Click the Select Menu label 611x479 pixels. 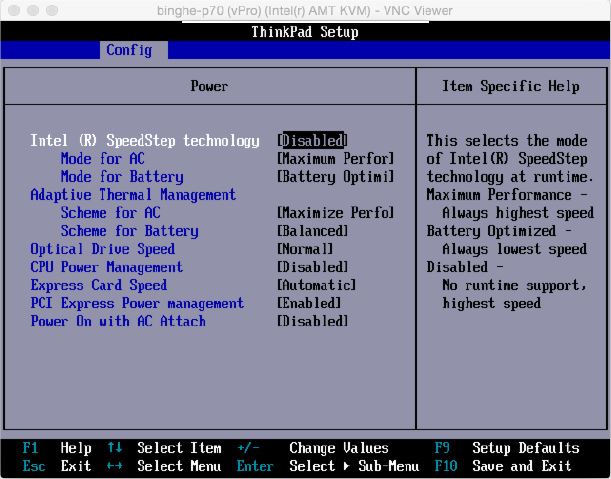tap(179, 466)
